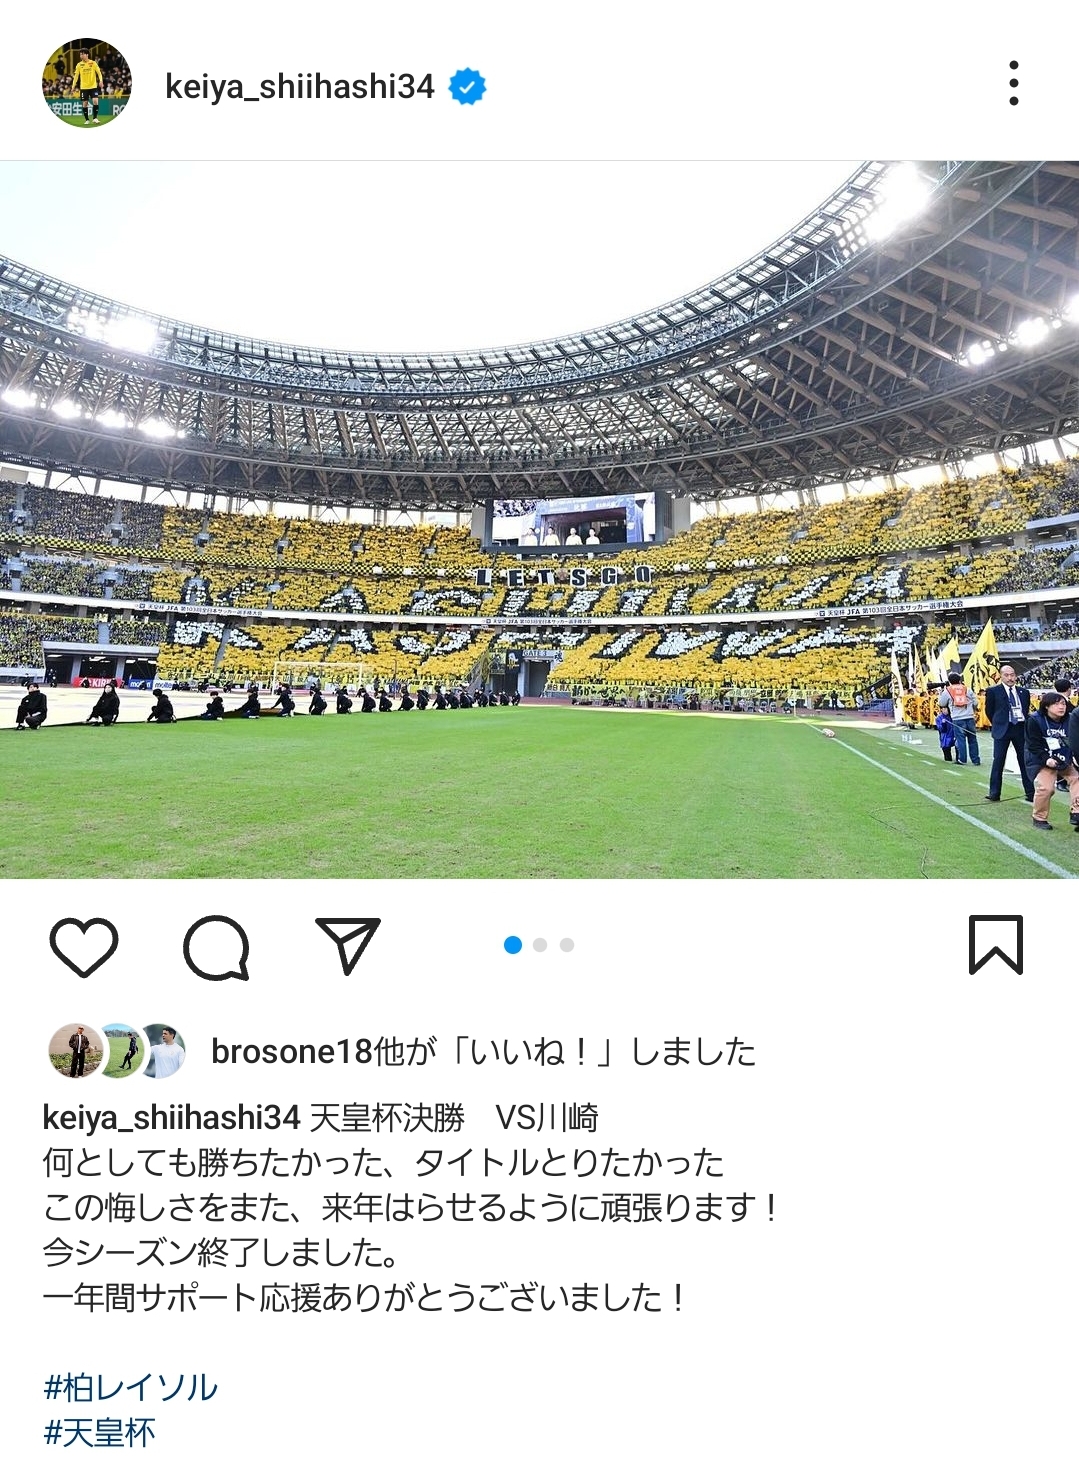Tap the second liker avatar thumbnail
Viewport: 1079px width, 1465px height.
click(120, 1051)
